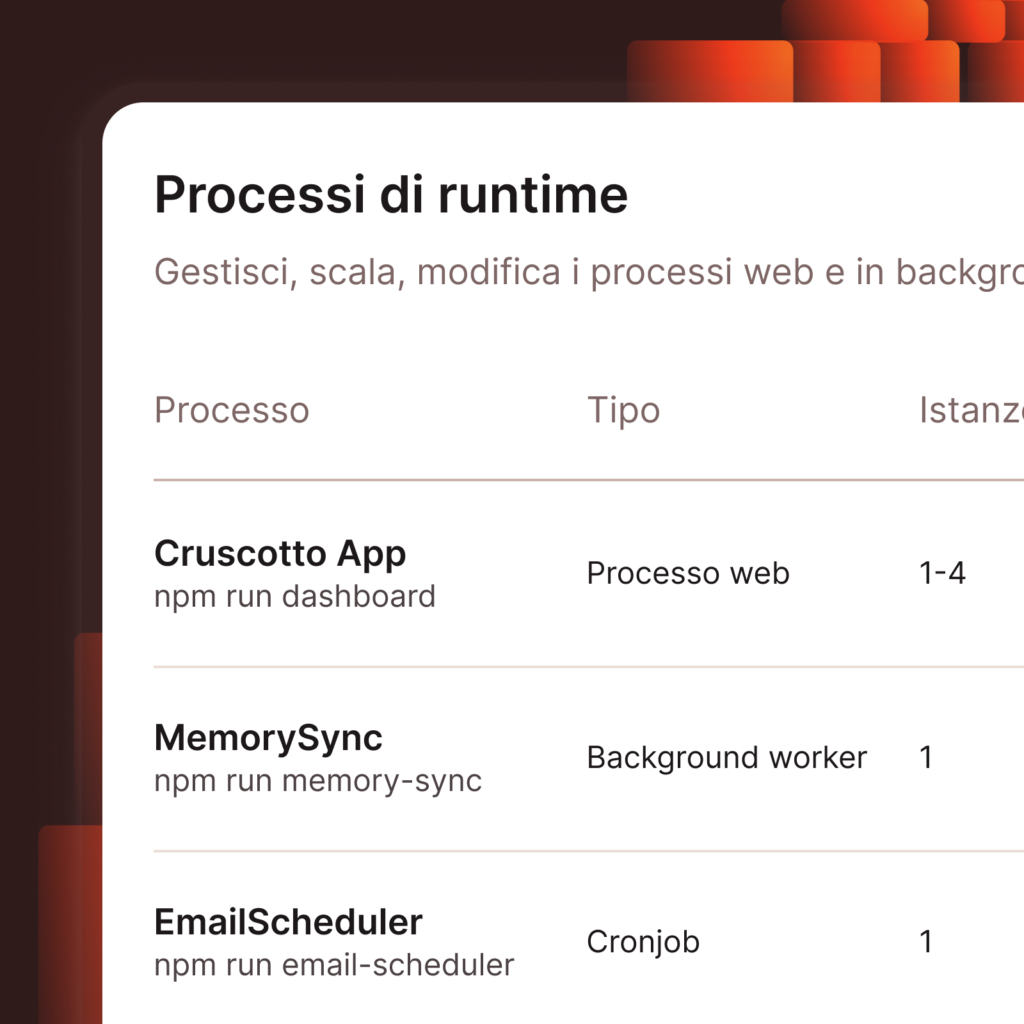
Task: Select the npm run dashboard command text
Action: [295, 596]
